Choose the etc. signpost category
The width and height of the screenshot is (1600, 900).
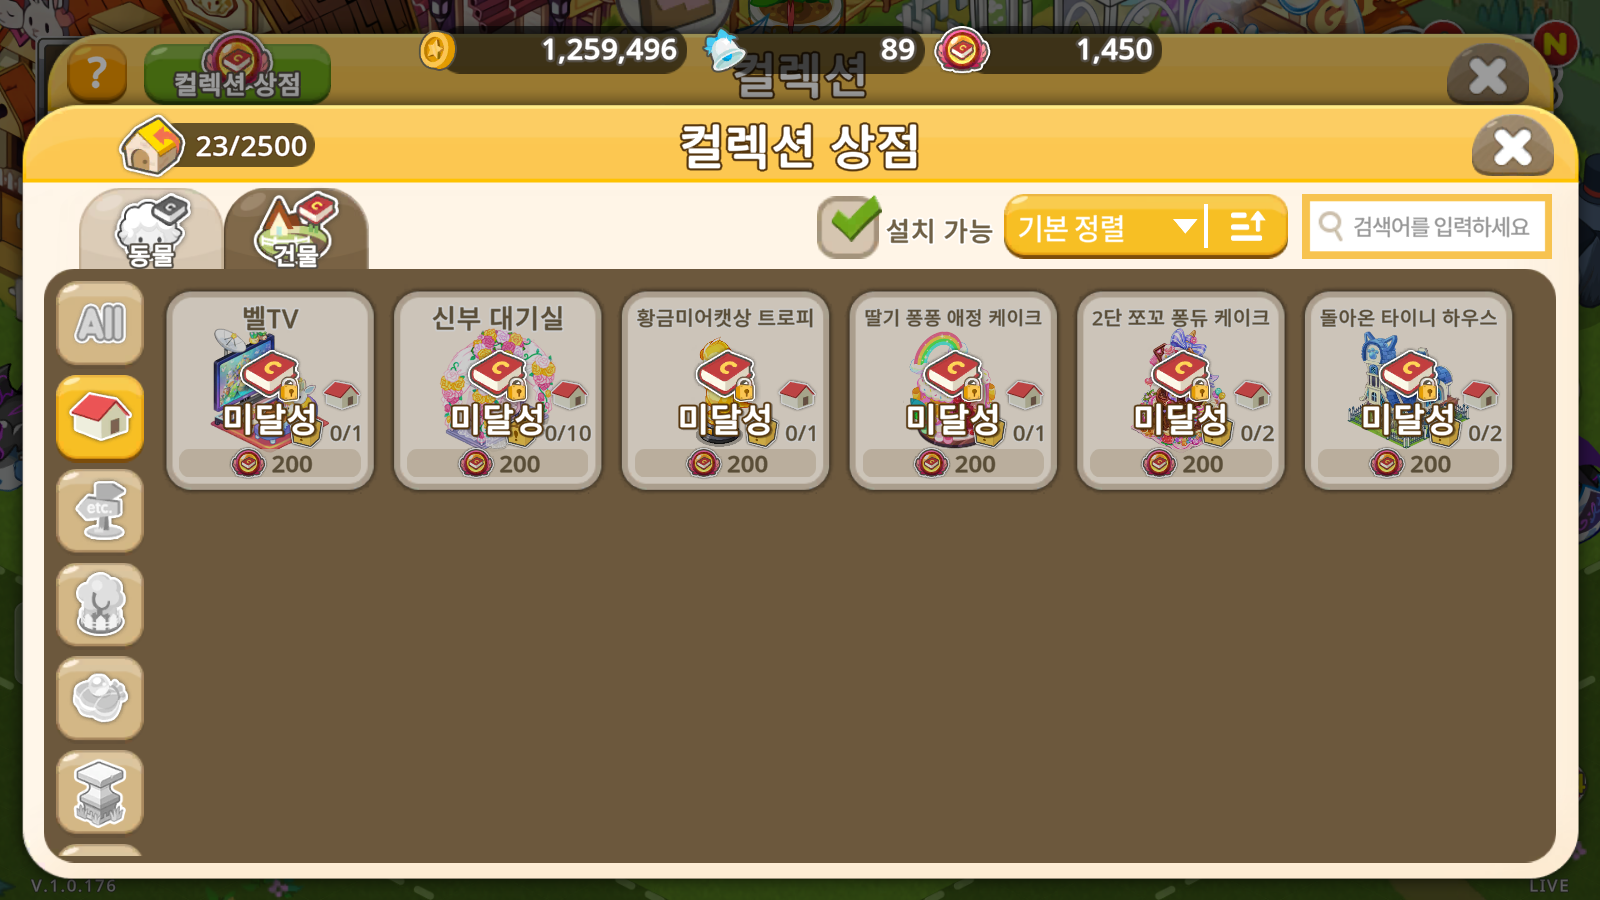[100, 511]
